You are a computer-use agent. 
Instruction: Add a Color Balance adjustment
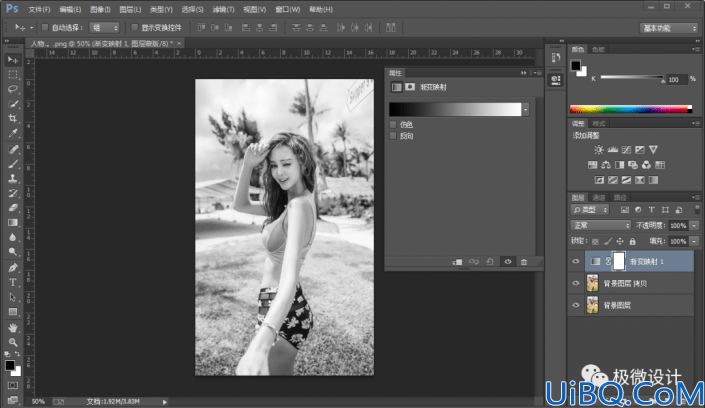point(606,165)
